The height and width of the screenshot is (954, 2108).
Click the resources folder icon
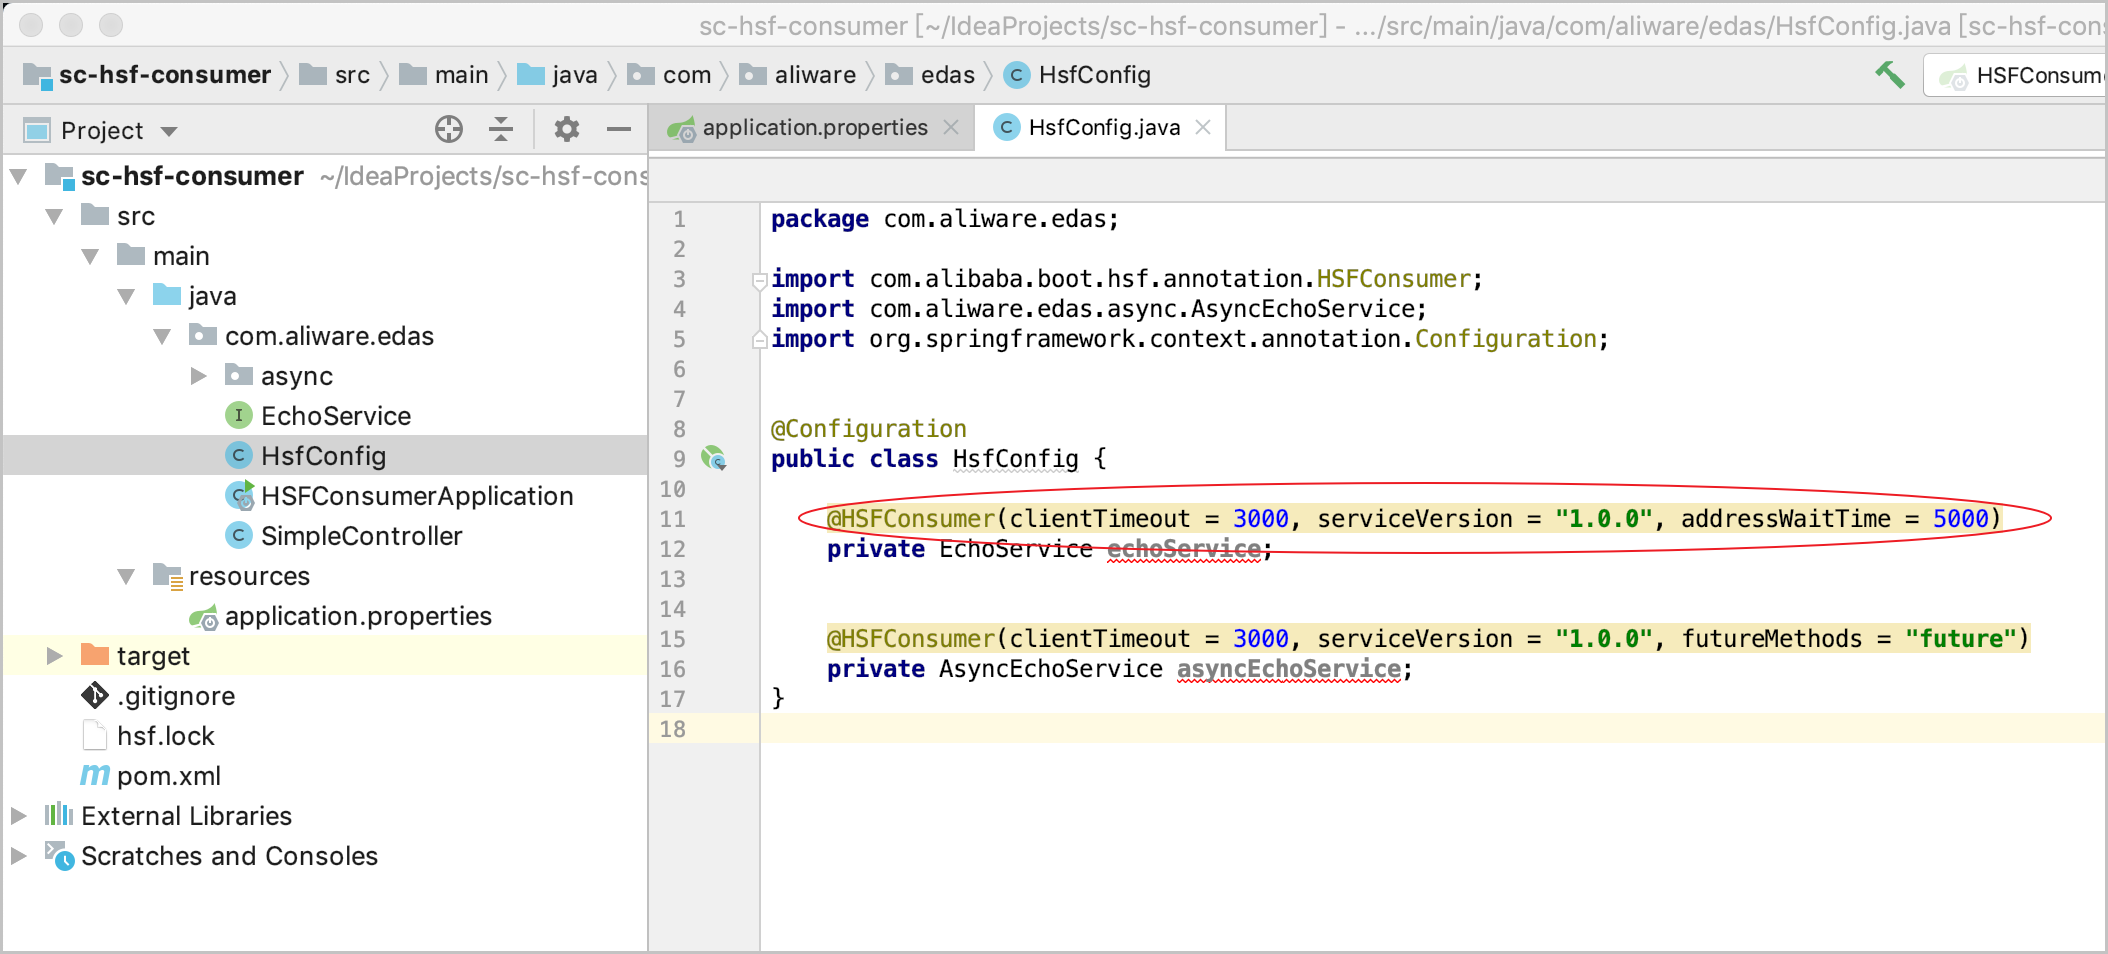coord(167,575)
